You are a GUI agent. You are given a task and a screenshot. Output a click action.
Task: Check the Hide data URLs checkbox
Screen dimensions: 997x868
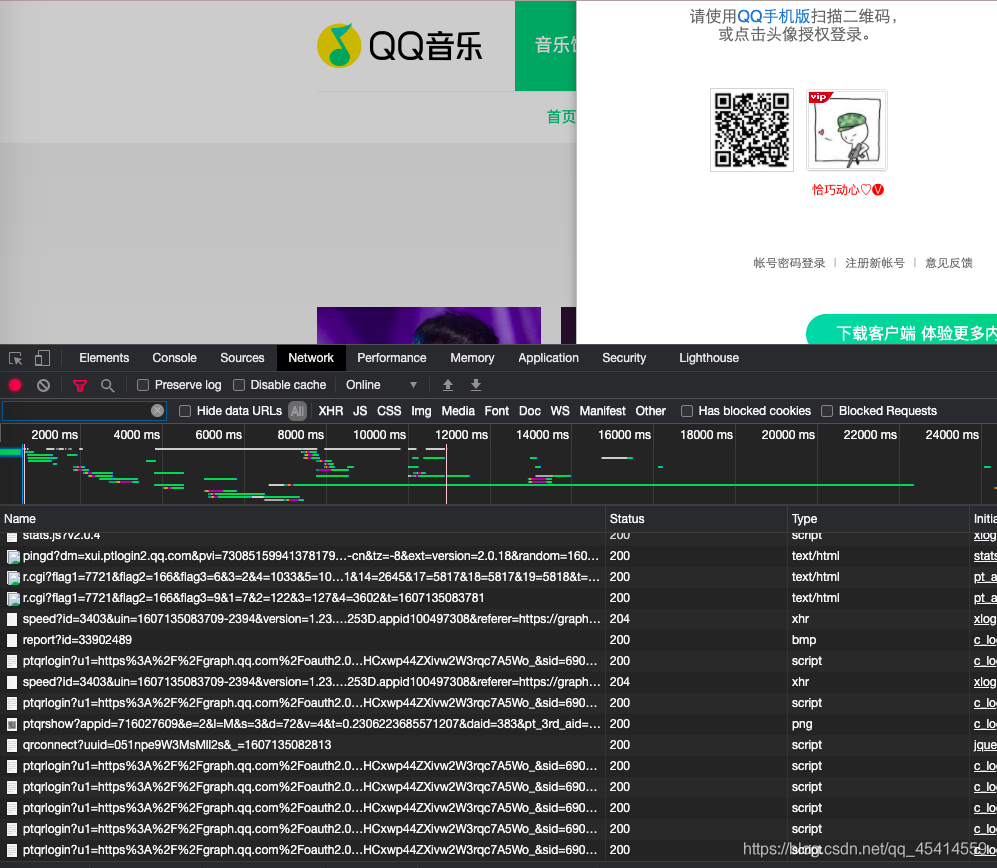185,411
